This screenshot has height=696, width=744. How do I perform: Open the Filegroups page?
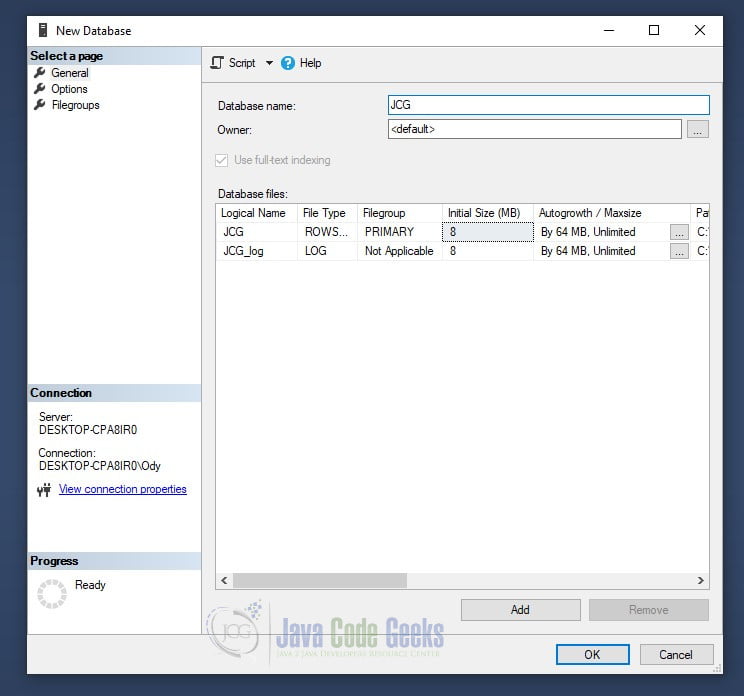[75, 105]
